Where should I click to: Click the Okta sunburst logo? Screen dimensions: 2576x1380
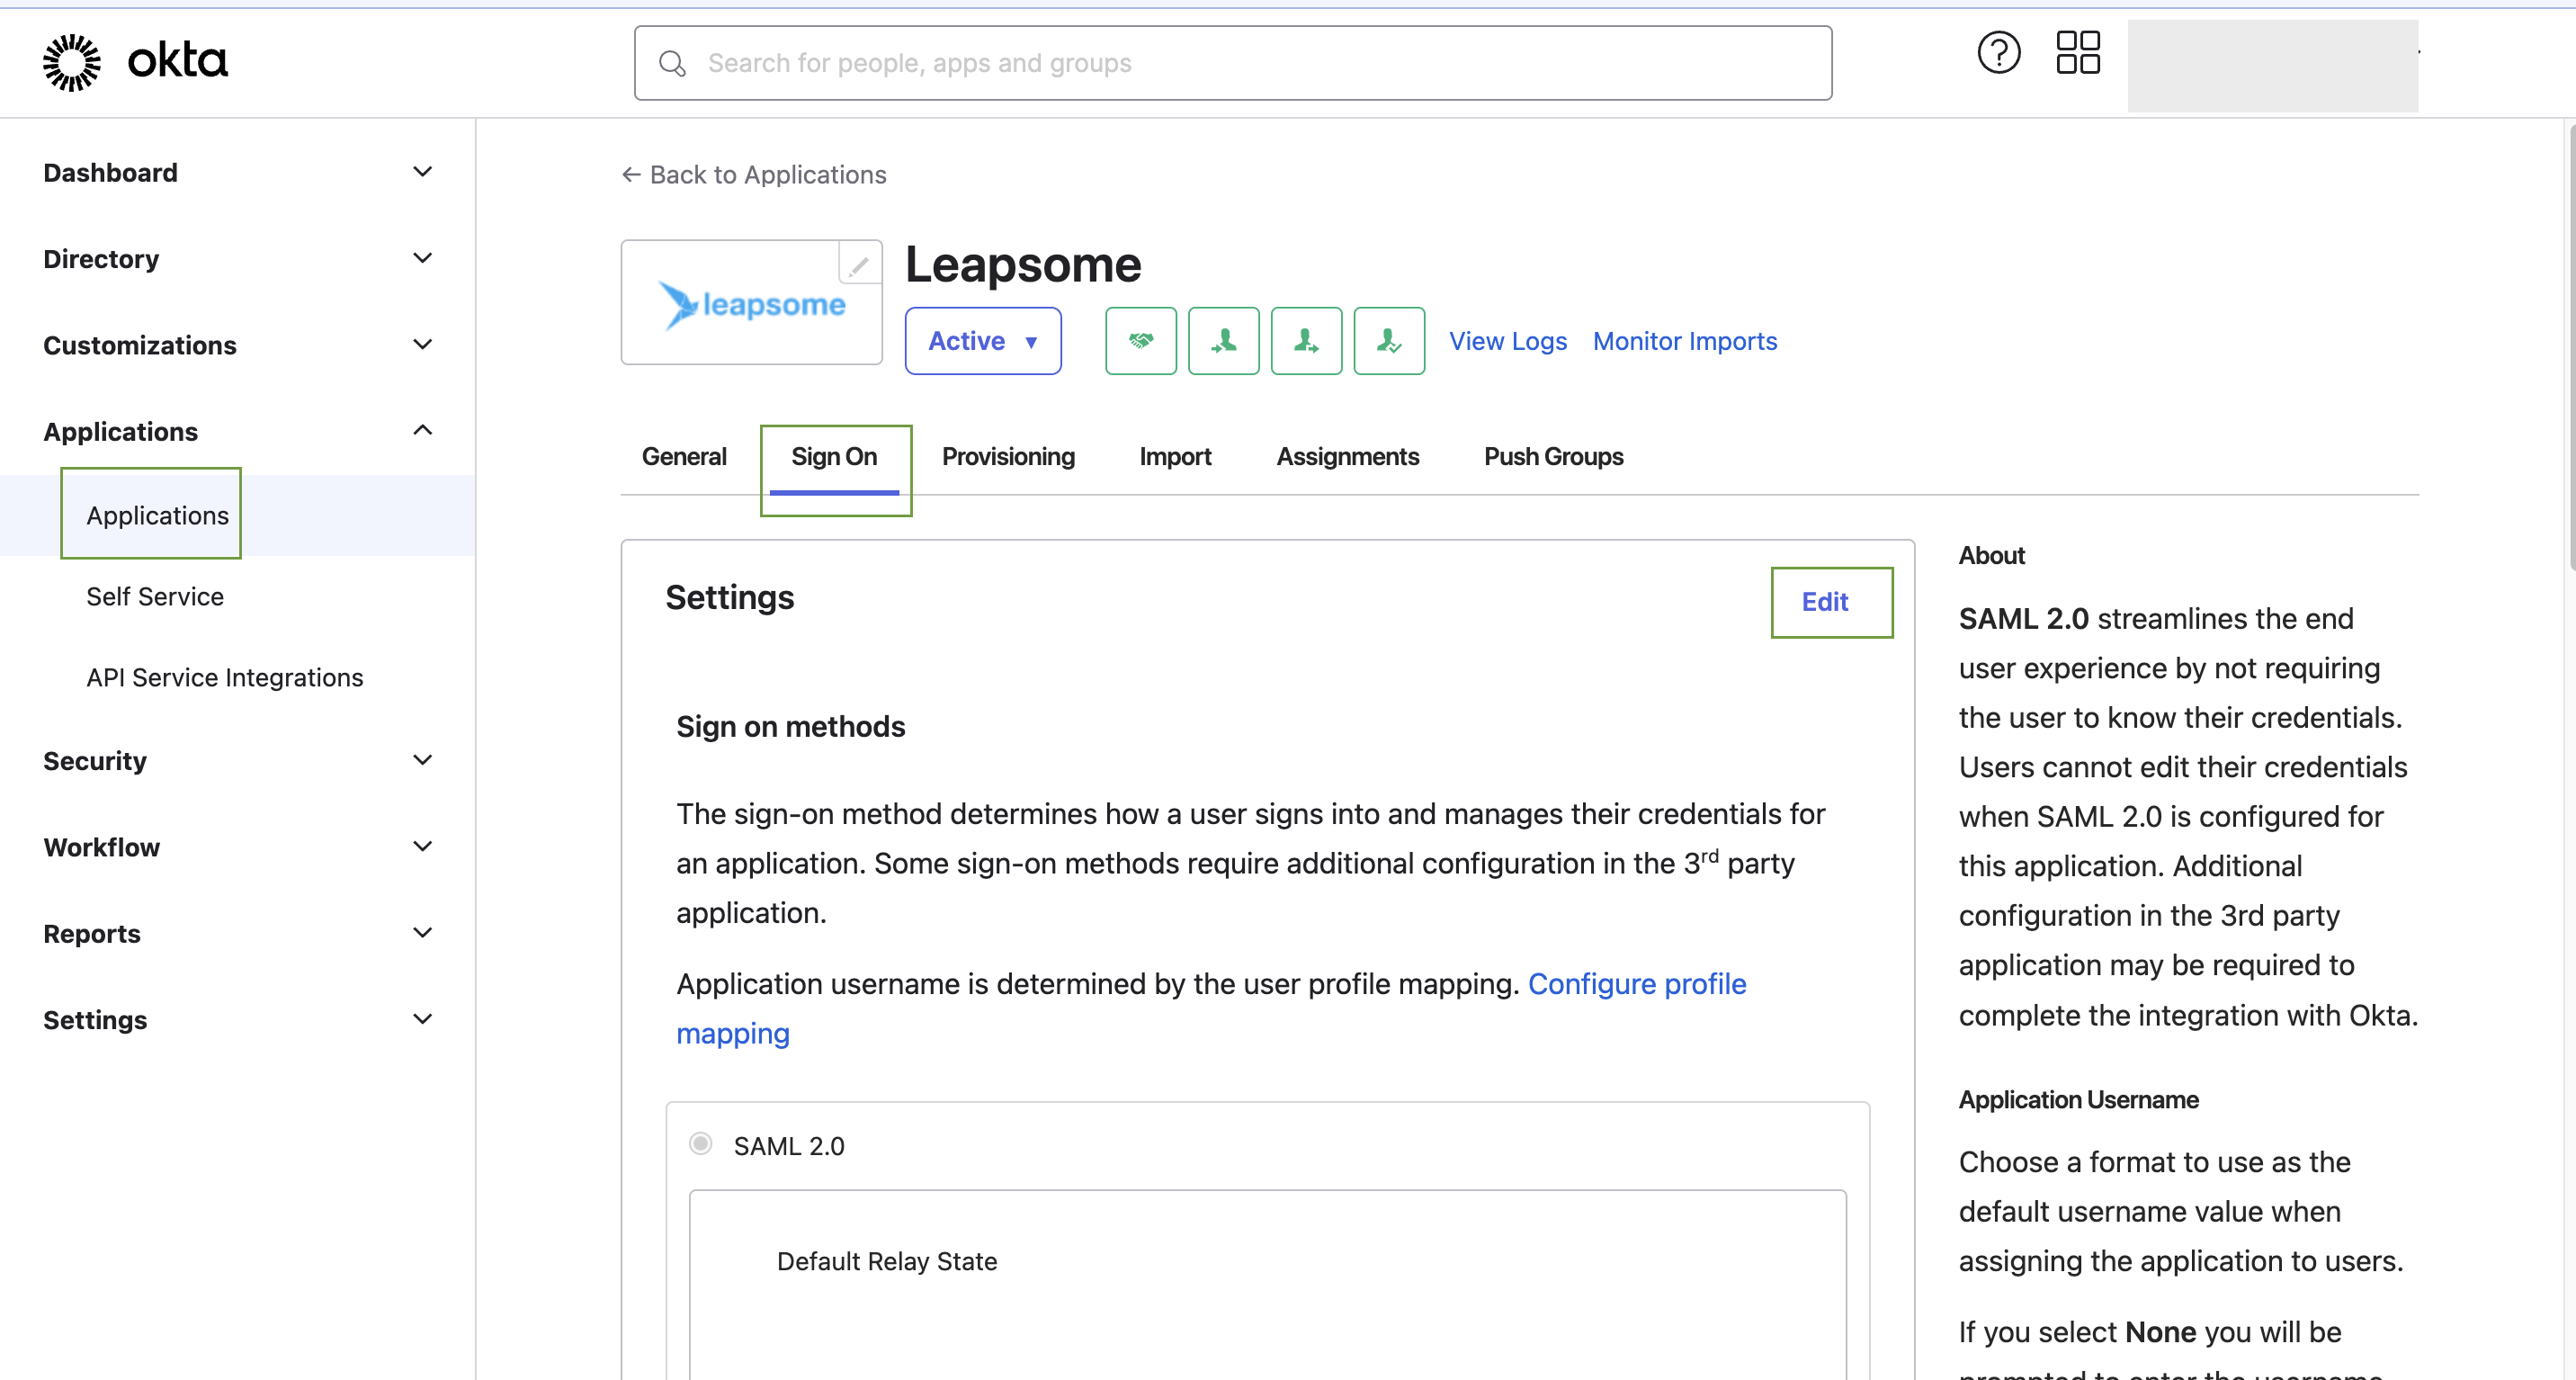[x=72, y=62]
